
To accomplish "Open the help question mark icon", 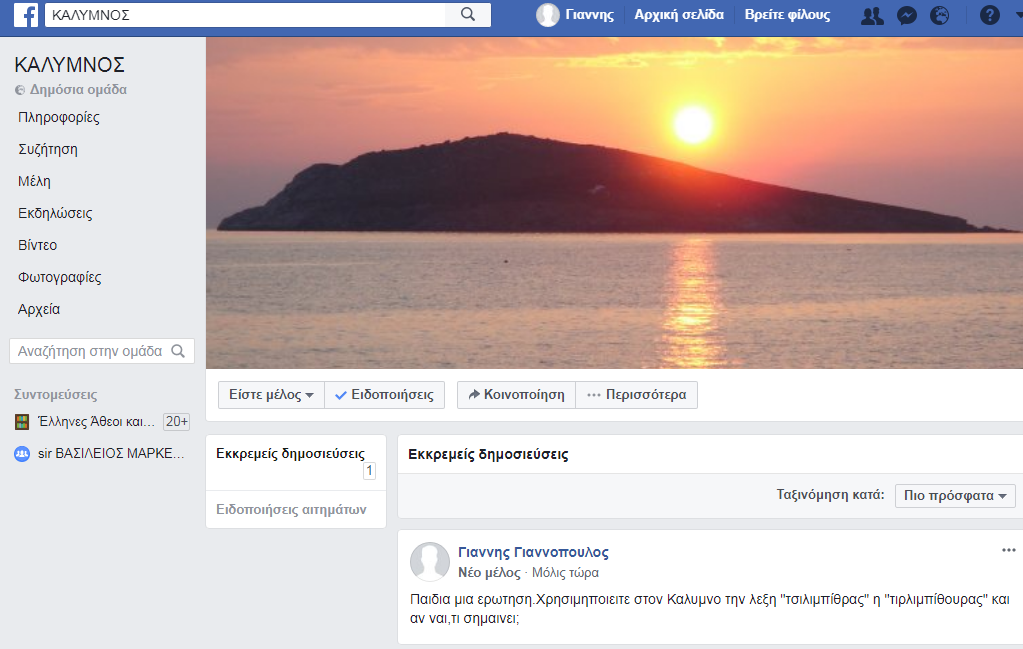I will click(x=989, y=15).
